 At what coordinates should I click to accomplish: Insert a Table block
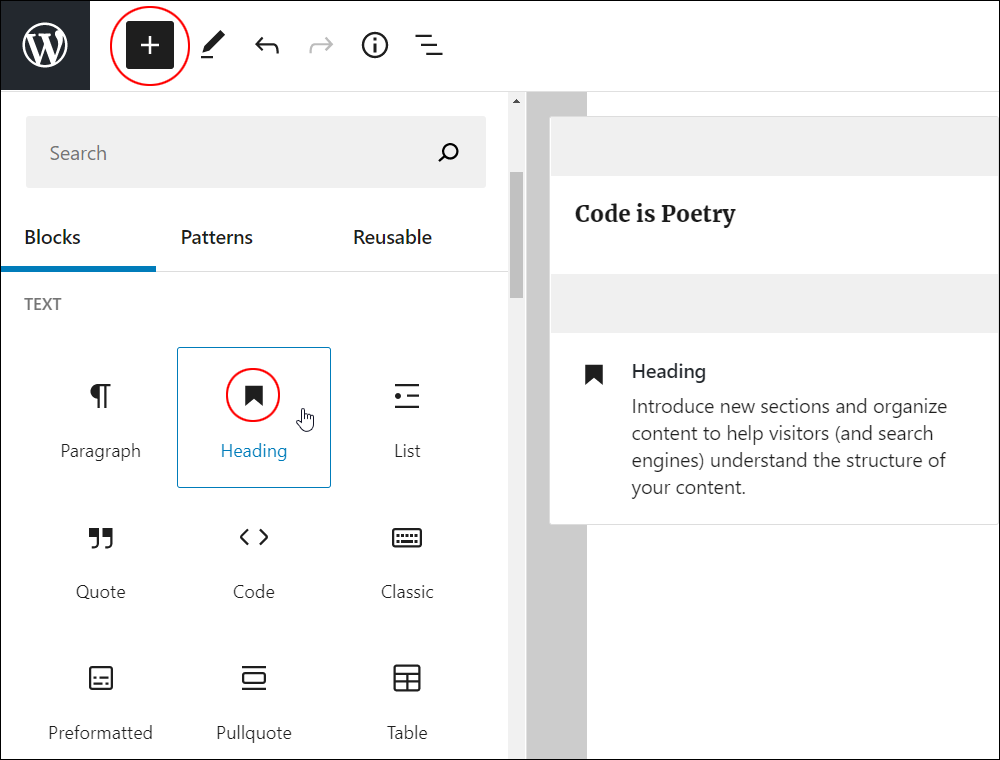click(x=407, y=699)
